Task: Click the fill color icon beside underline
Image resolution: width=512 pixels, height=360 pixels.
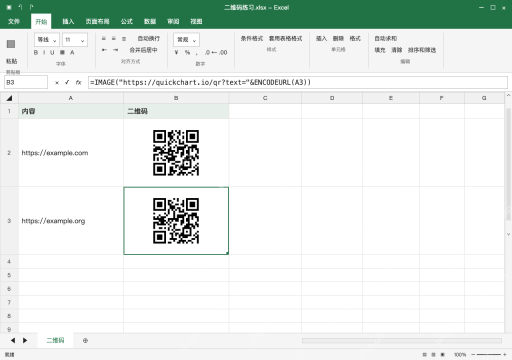Action: (62, 52)
